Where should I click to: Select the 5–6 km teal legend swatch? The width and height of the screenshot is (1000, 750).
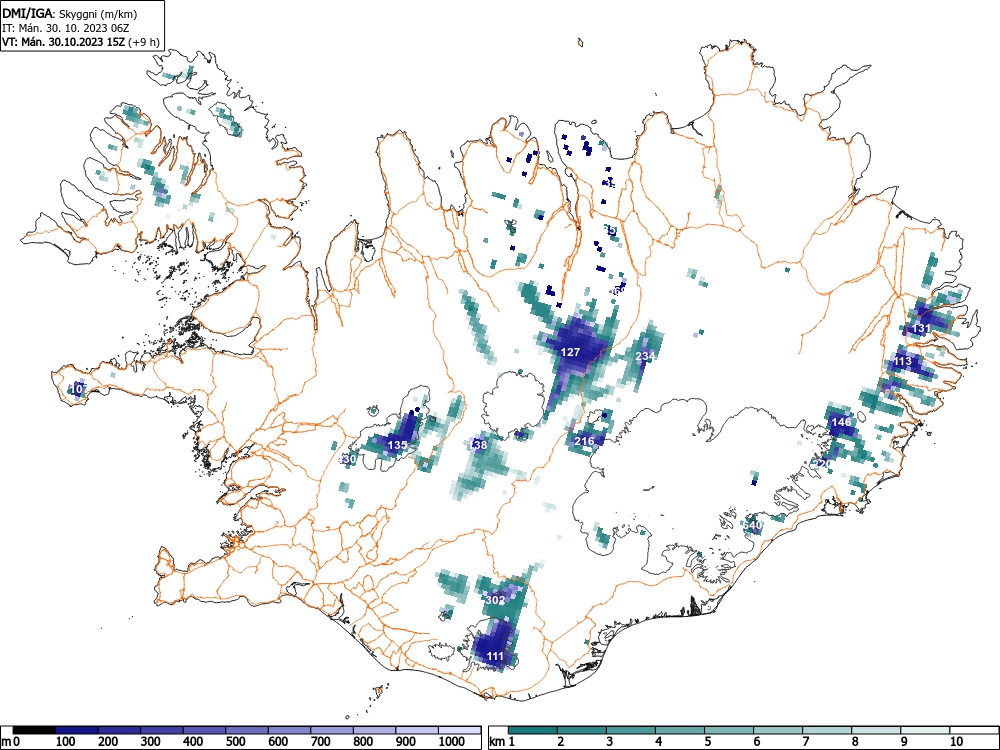[x=729, y=730]
